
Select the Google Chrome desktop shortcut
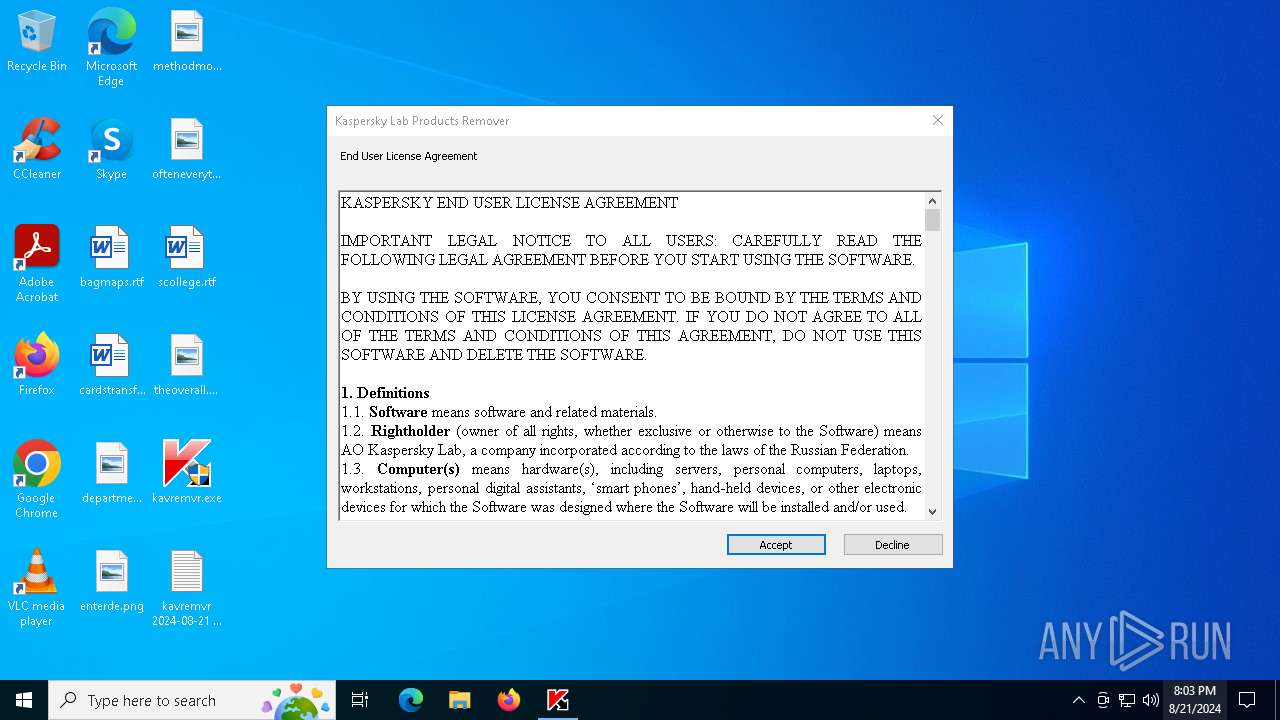tap(37, 480)
